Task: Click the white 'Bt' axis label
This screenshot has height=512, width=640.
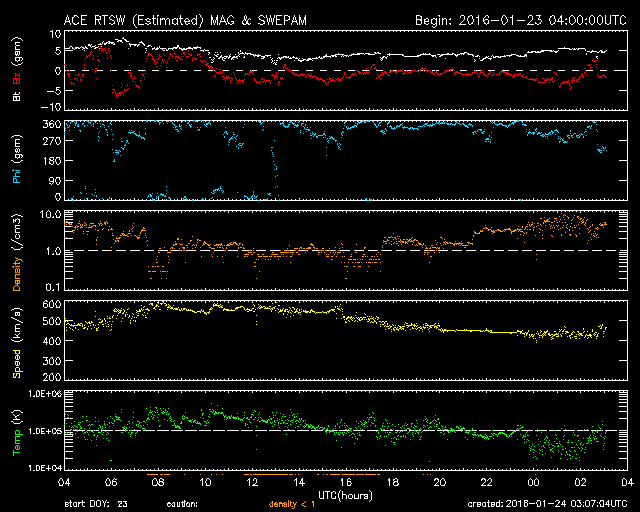Action: point(17,96)
